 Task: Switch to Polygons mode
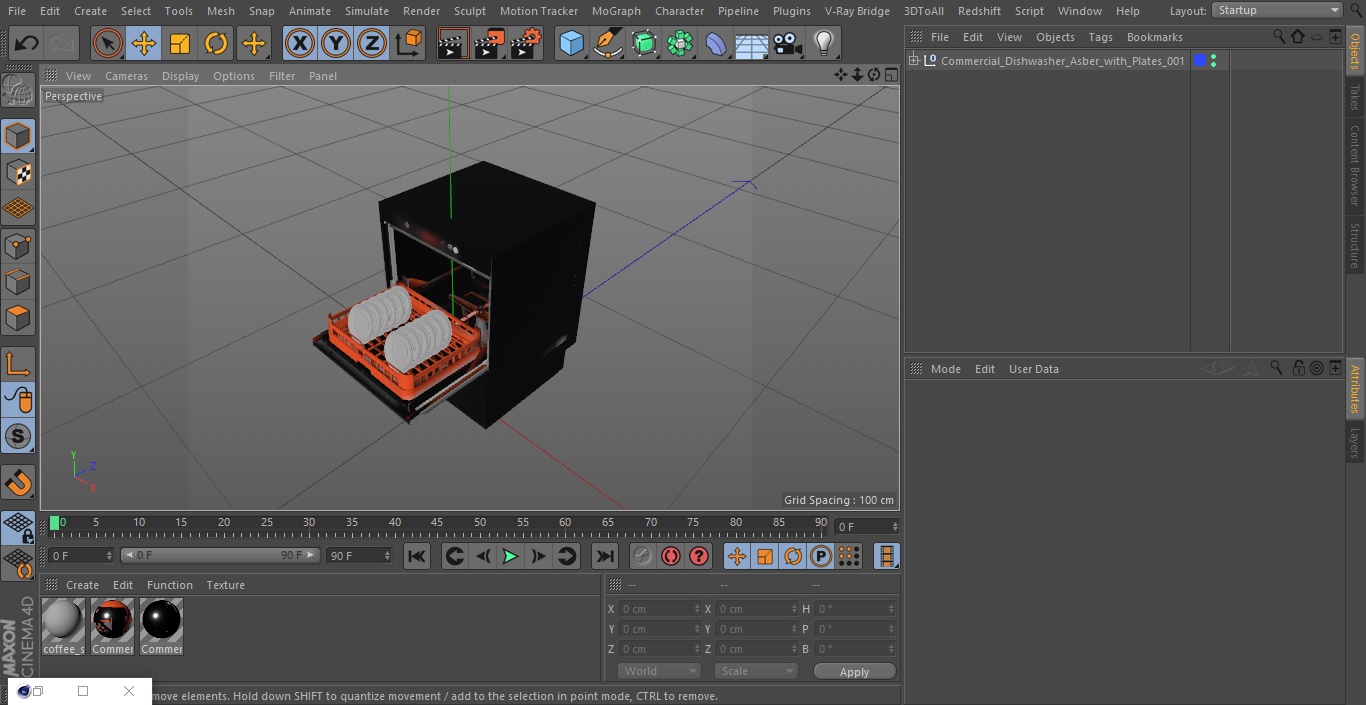tap(18, 318)
